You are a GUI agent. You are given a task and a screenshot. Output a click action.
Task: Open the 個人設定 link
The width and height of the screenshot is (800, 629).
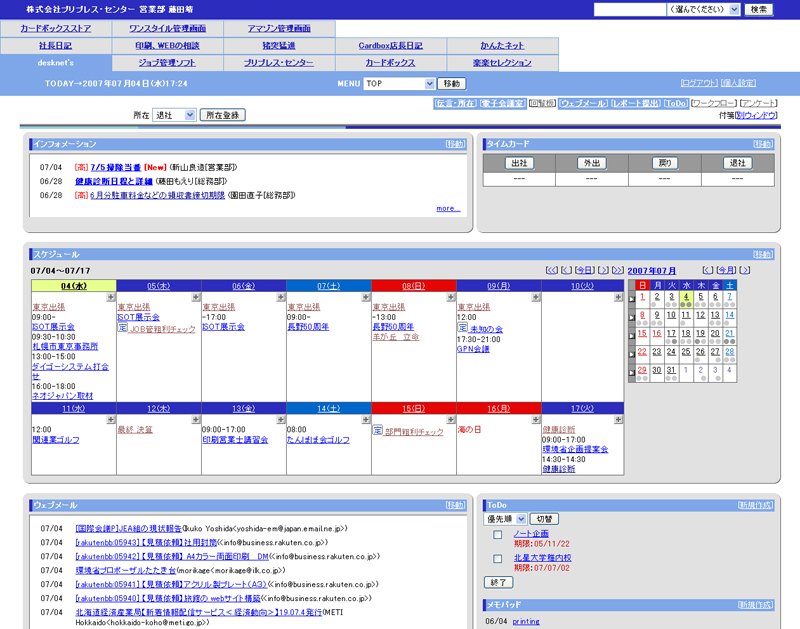739,83
